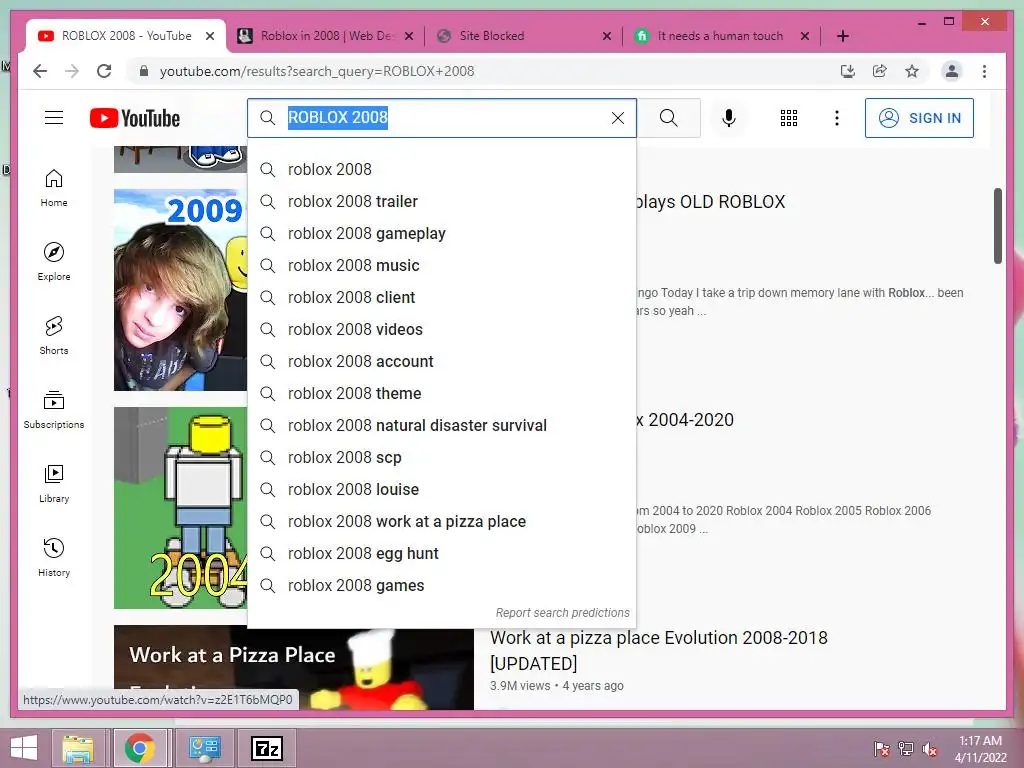
Task: Choose suggestion roblox 2008 louise
Action: click(x=442, y=489)
